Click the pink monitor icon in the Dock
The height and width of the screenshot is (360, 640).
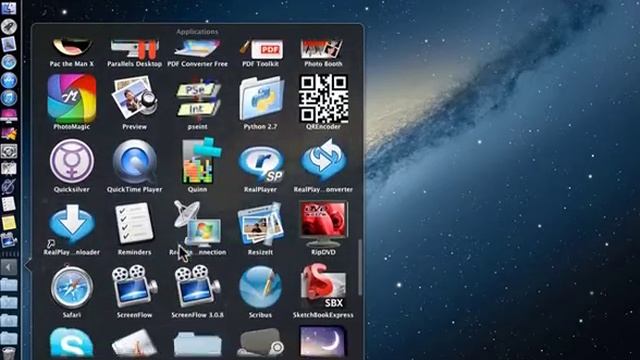[x=9, y=116]
